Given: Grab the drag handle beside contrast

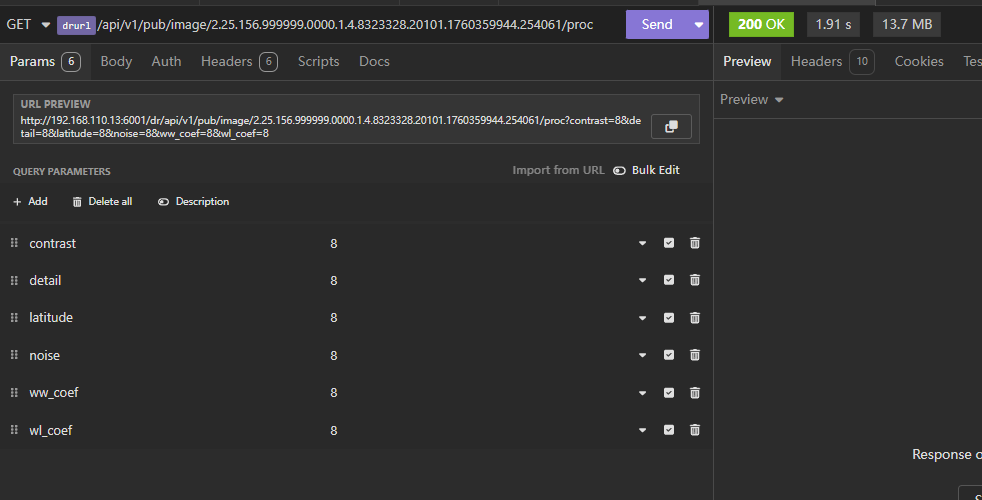Looking at the screenshot, I should pos(14,243).
